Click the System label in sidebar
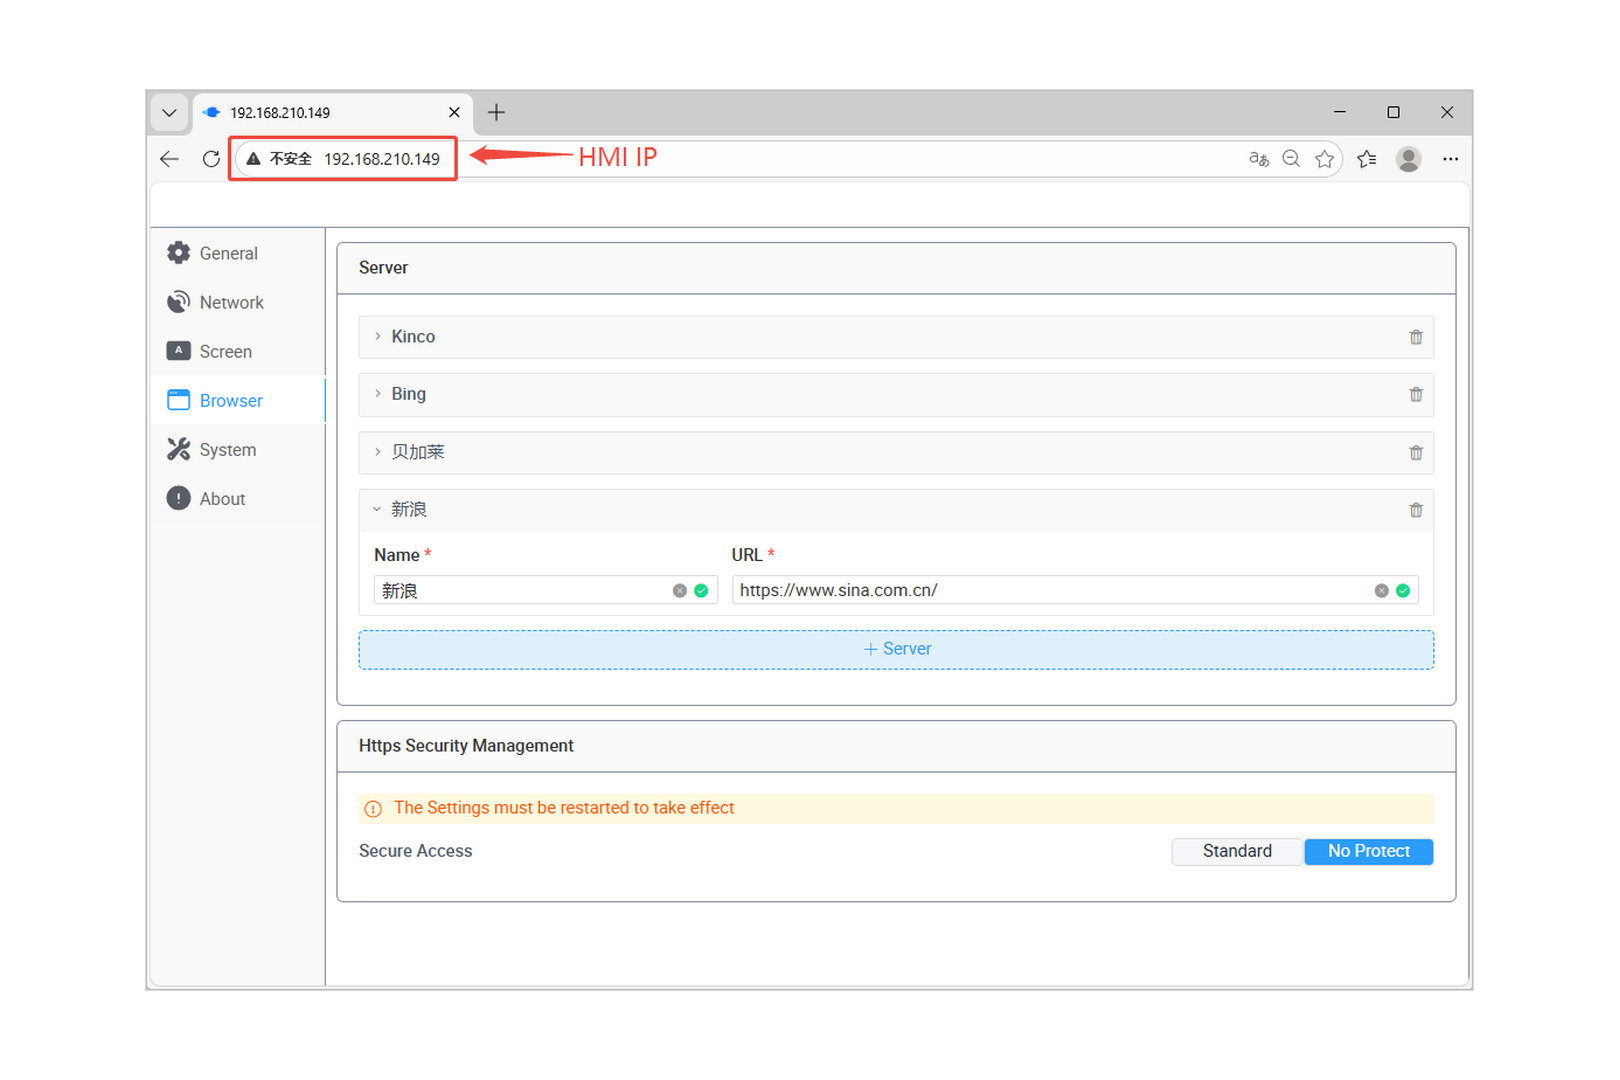The width and height of the screenshot is (1620, 1080). 227,450
